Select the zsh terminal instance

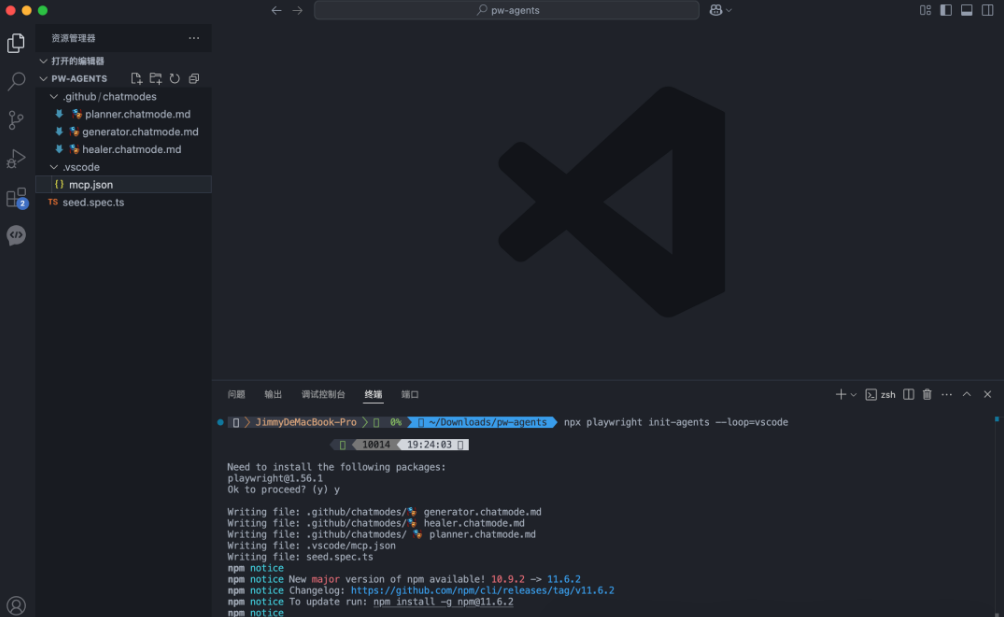coord(880,394)
